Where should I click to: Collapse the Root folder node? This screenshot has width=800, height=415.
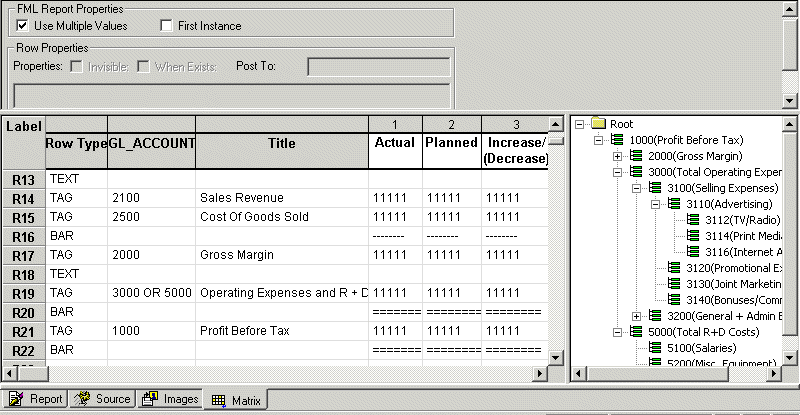pyautogui.click(x=579, y=124)
